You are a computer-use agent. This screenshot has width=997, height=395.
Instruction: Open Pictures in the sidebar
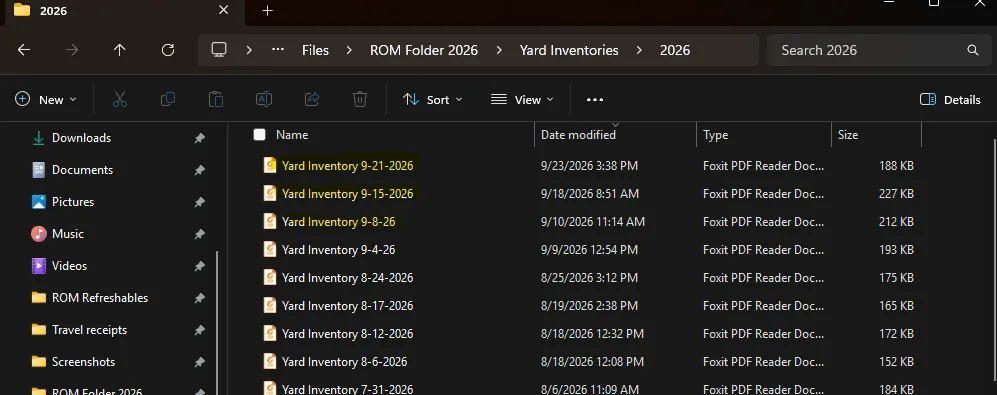coord(73,202)
